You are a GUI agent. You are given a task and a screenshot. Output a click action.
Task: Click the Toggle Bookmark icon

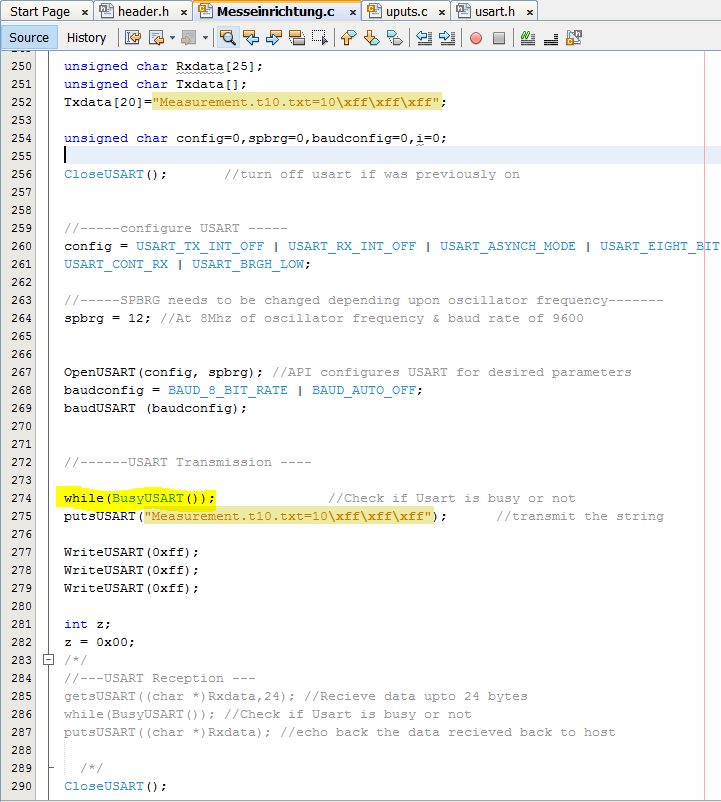(x=394, y=38)
